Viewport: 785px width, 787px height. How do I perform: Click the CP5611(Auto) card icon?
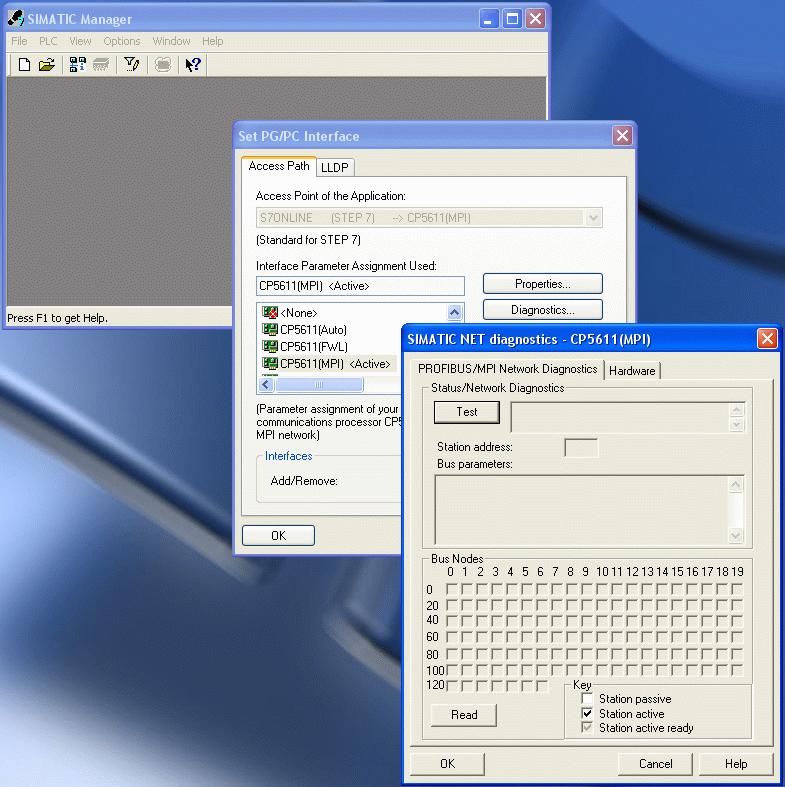270,330
